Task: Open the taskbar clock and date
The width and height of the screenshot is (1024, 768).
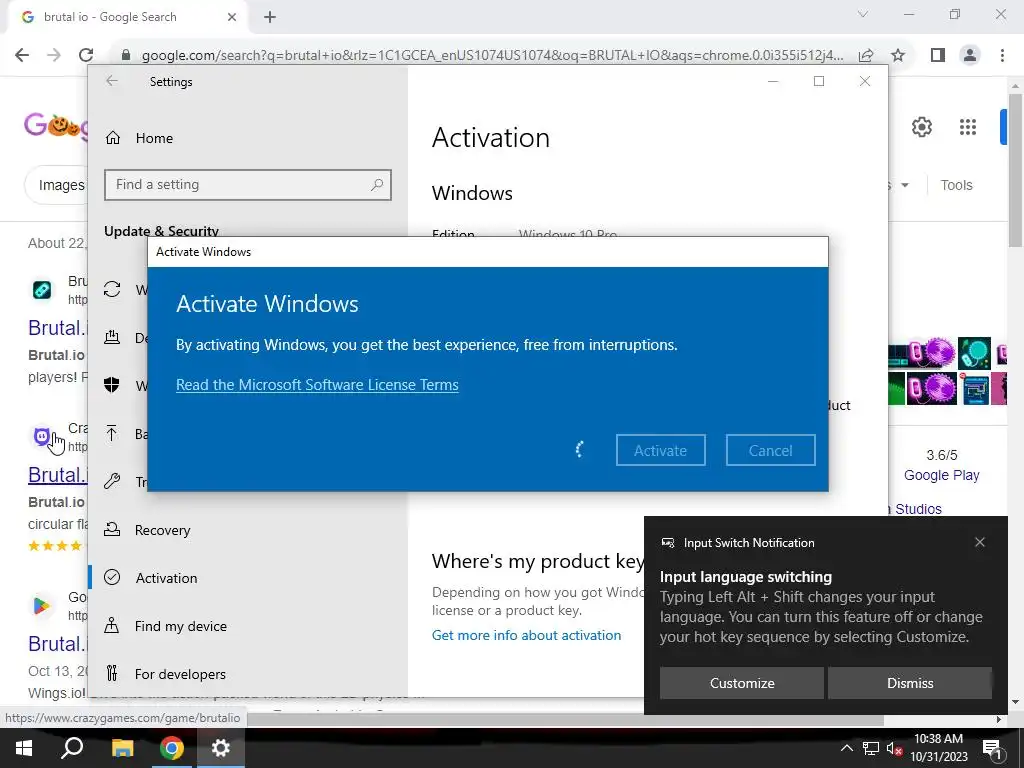Action: 938,748
